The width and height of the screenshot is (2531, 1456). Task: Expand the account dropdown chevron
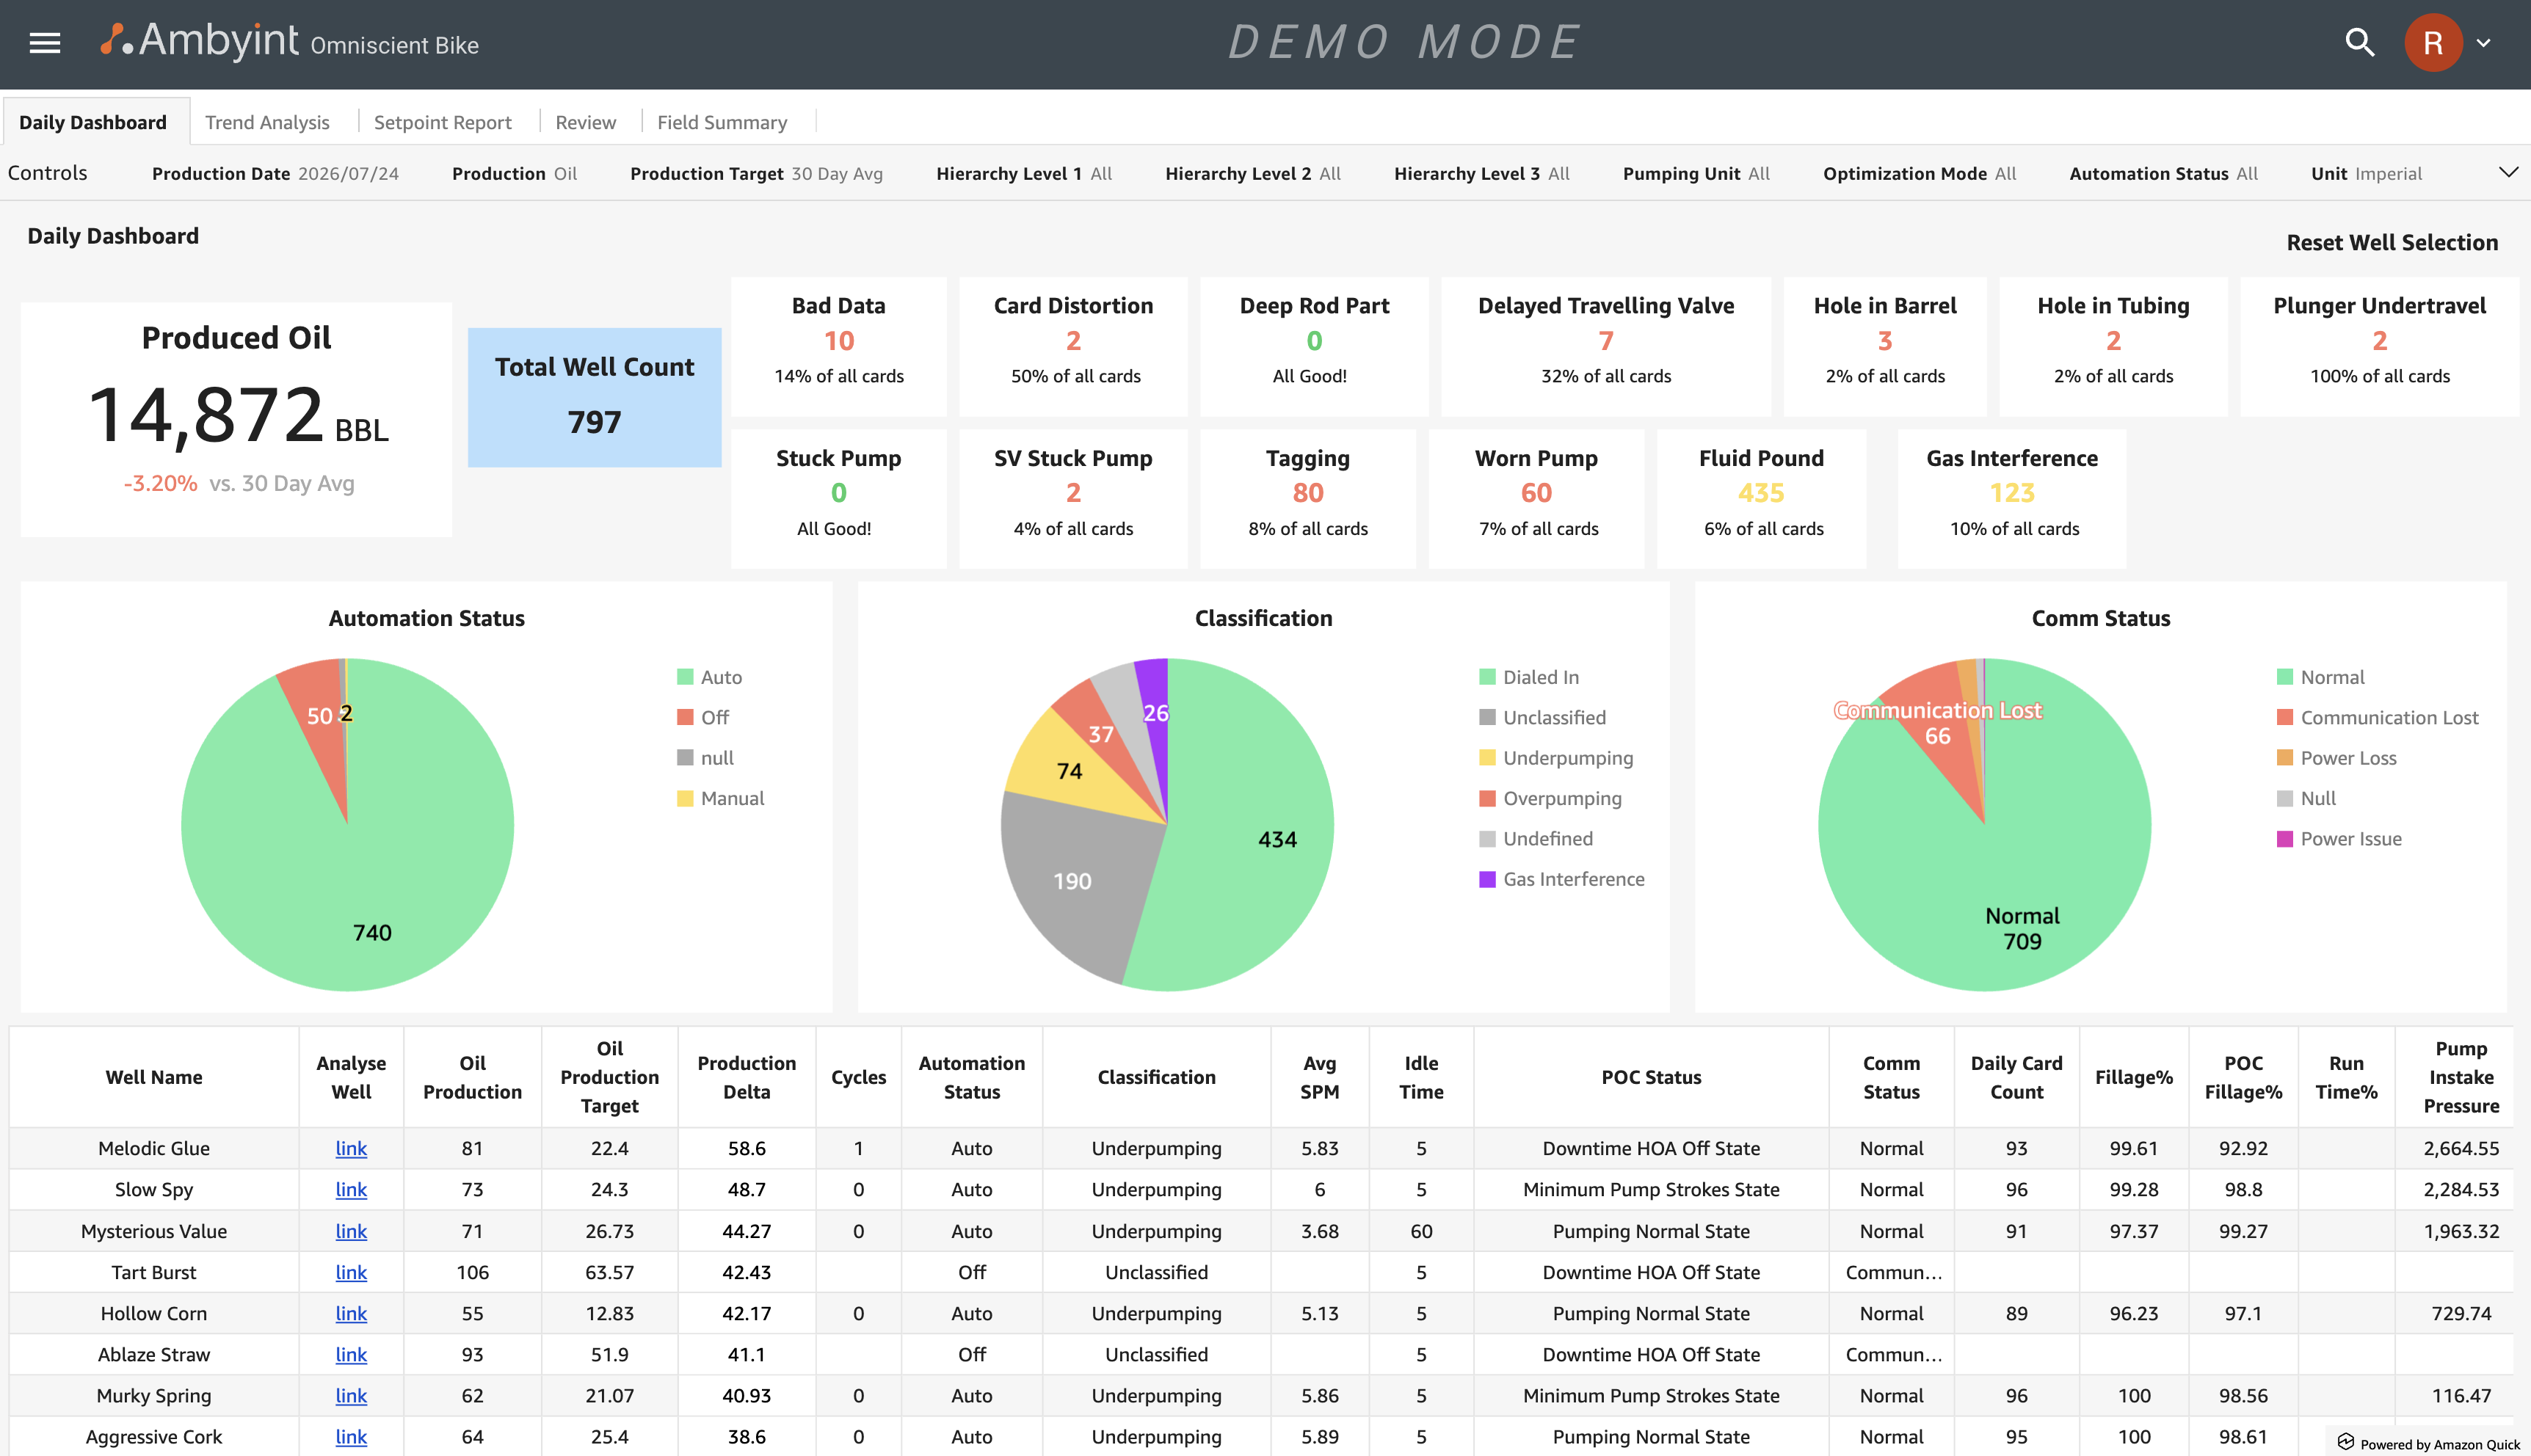[x=2483, y=43]
